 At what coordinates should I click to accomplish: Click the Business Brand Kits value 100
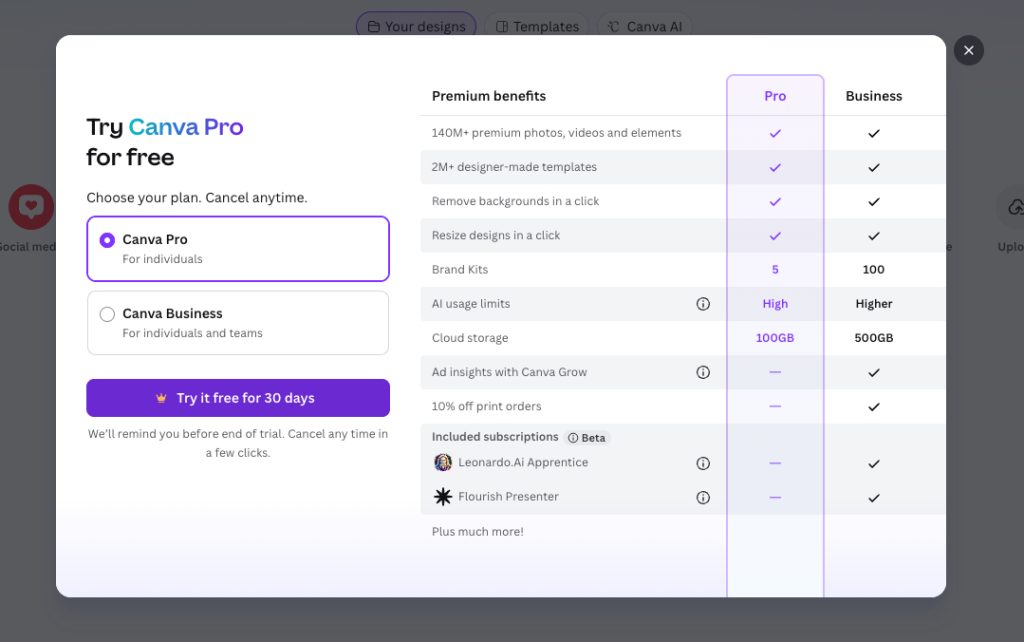point(874,269)
